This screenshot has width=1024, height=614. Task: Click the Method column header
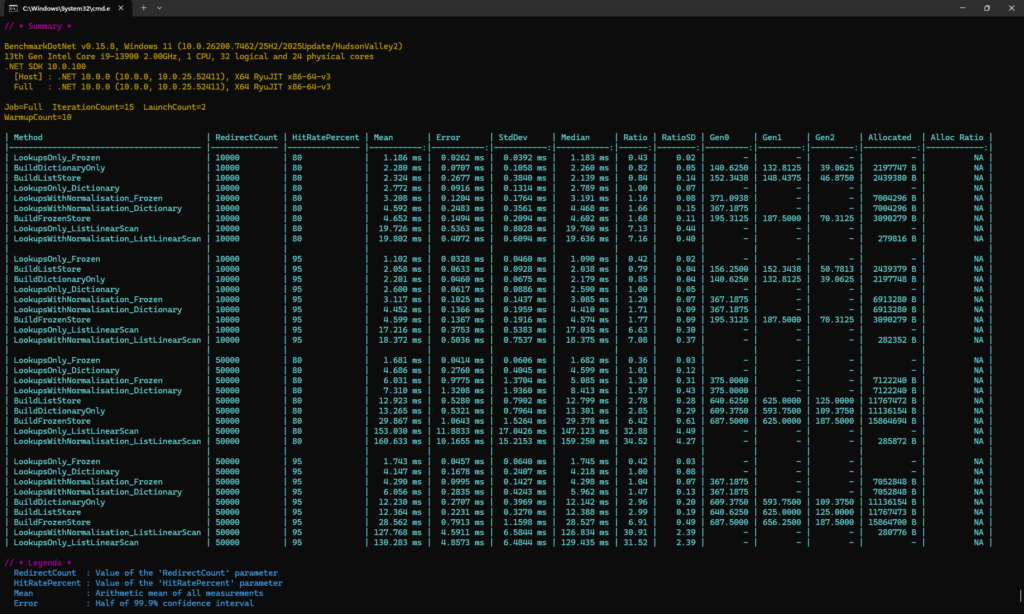30,137
